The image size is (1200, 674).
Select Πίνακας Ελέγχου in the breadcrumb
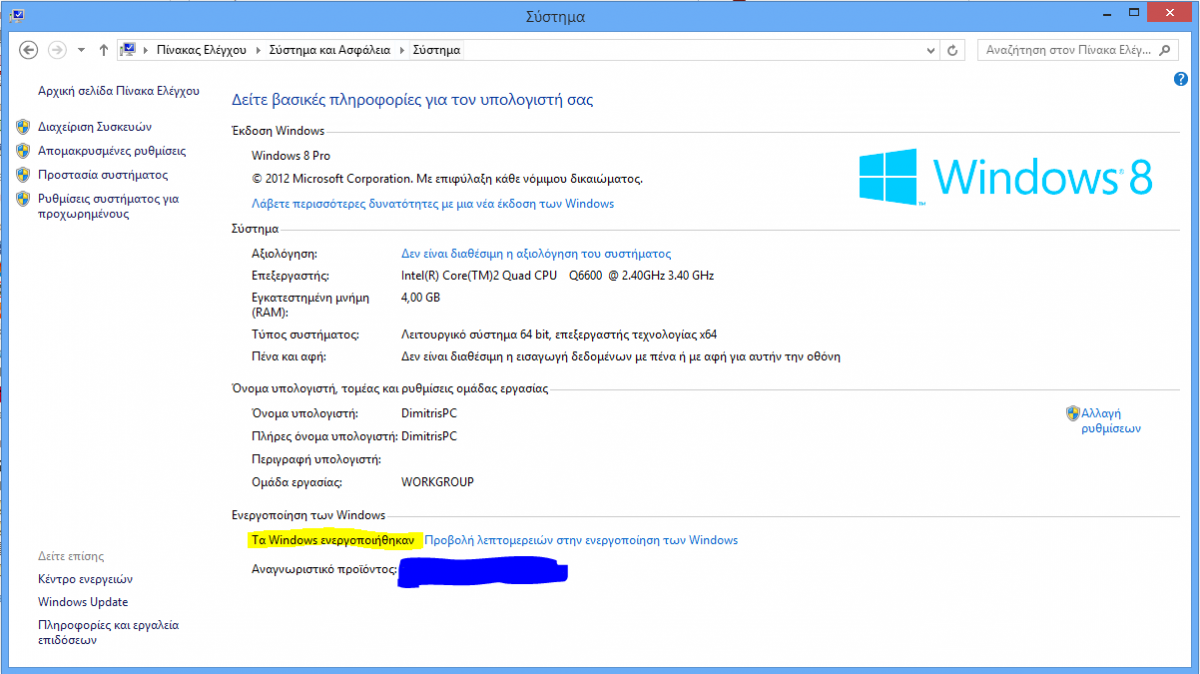tap(201, 50)
